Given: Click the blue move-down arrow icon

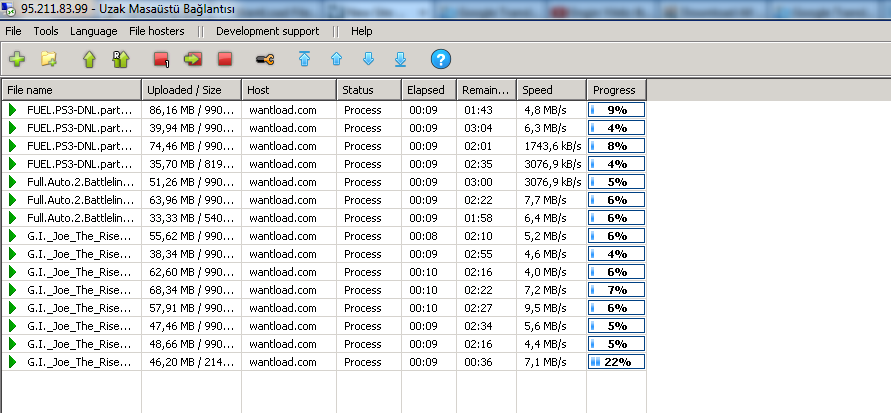Looking at the screenshot, I should pos(368,59).
